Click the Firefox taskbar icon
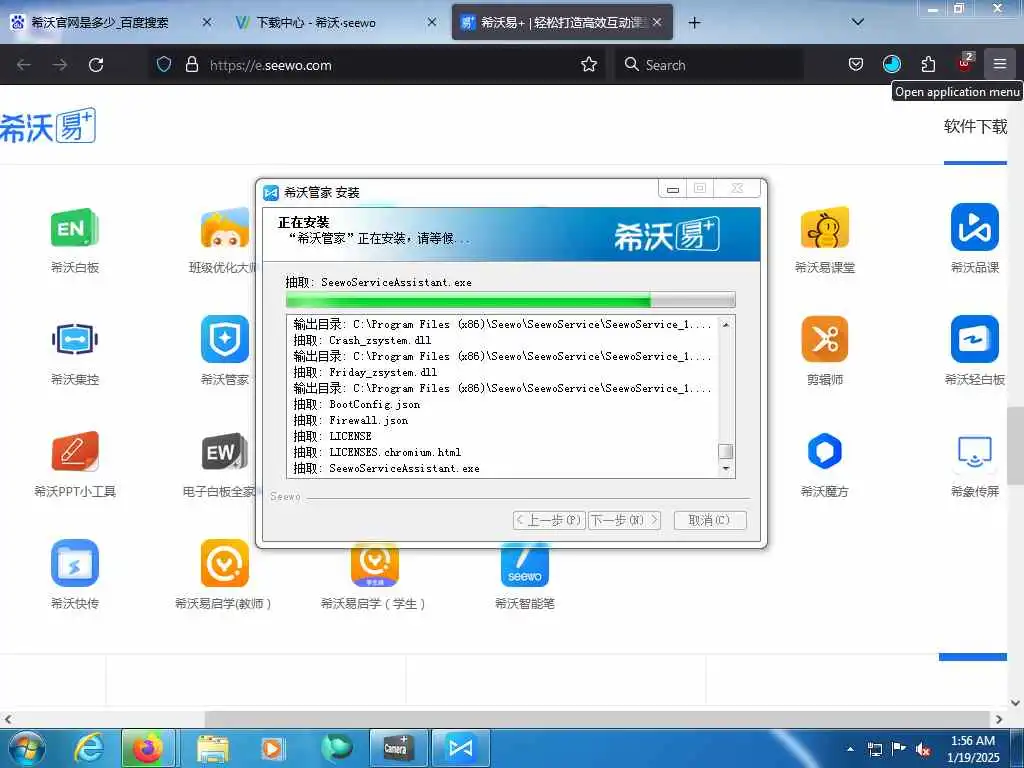The width and height of the screenshot is (1024, 768). coord(148,748)
